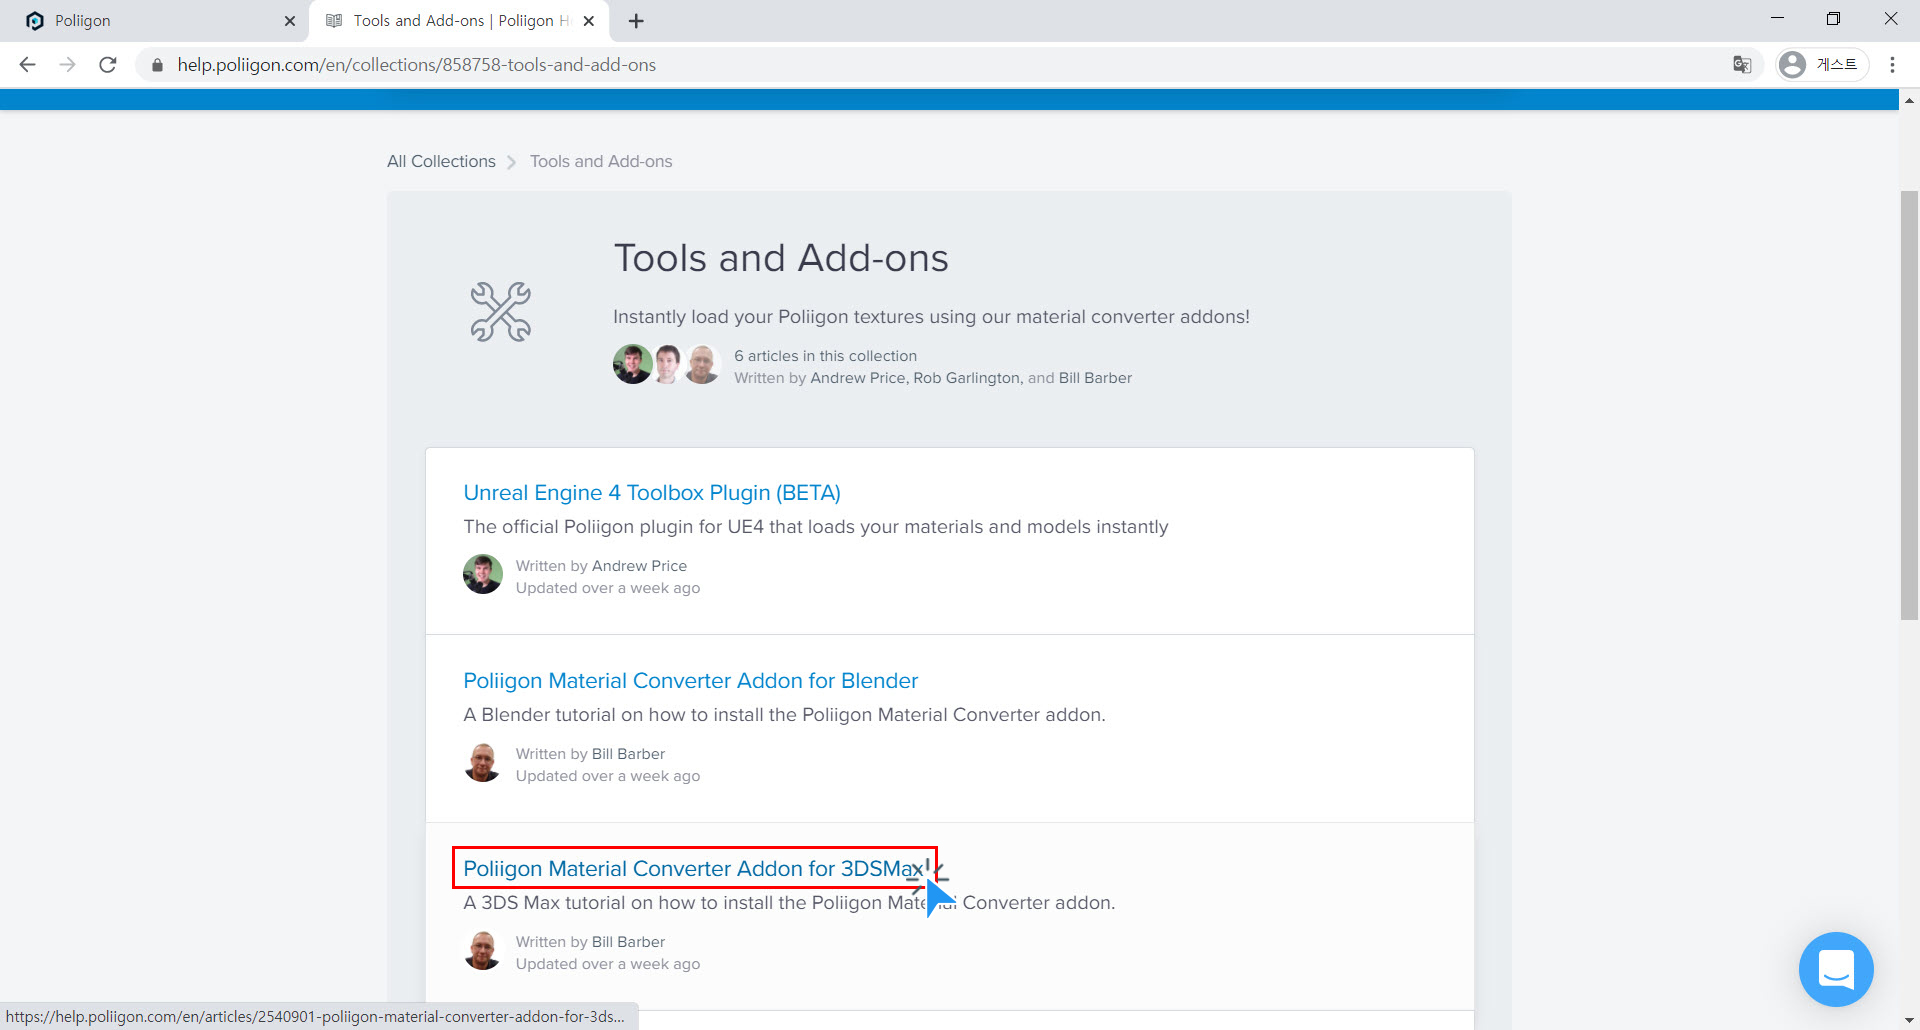Click the browser forward arrow
Image resolution: width=1920 pixels, height=1030 pixels.
[68, 65]
